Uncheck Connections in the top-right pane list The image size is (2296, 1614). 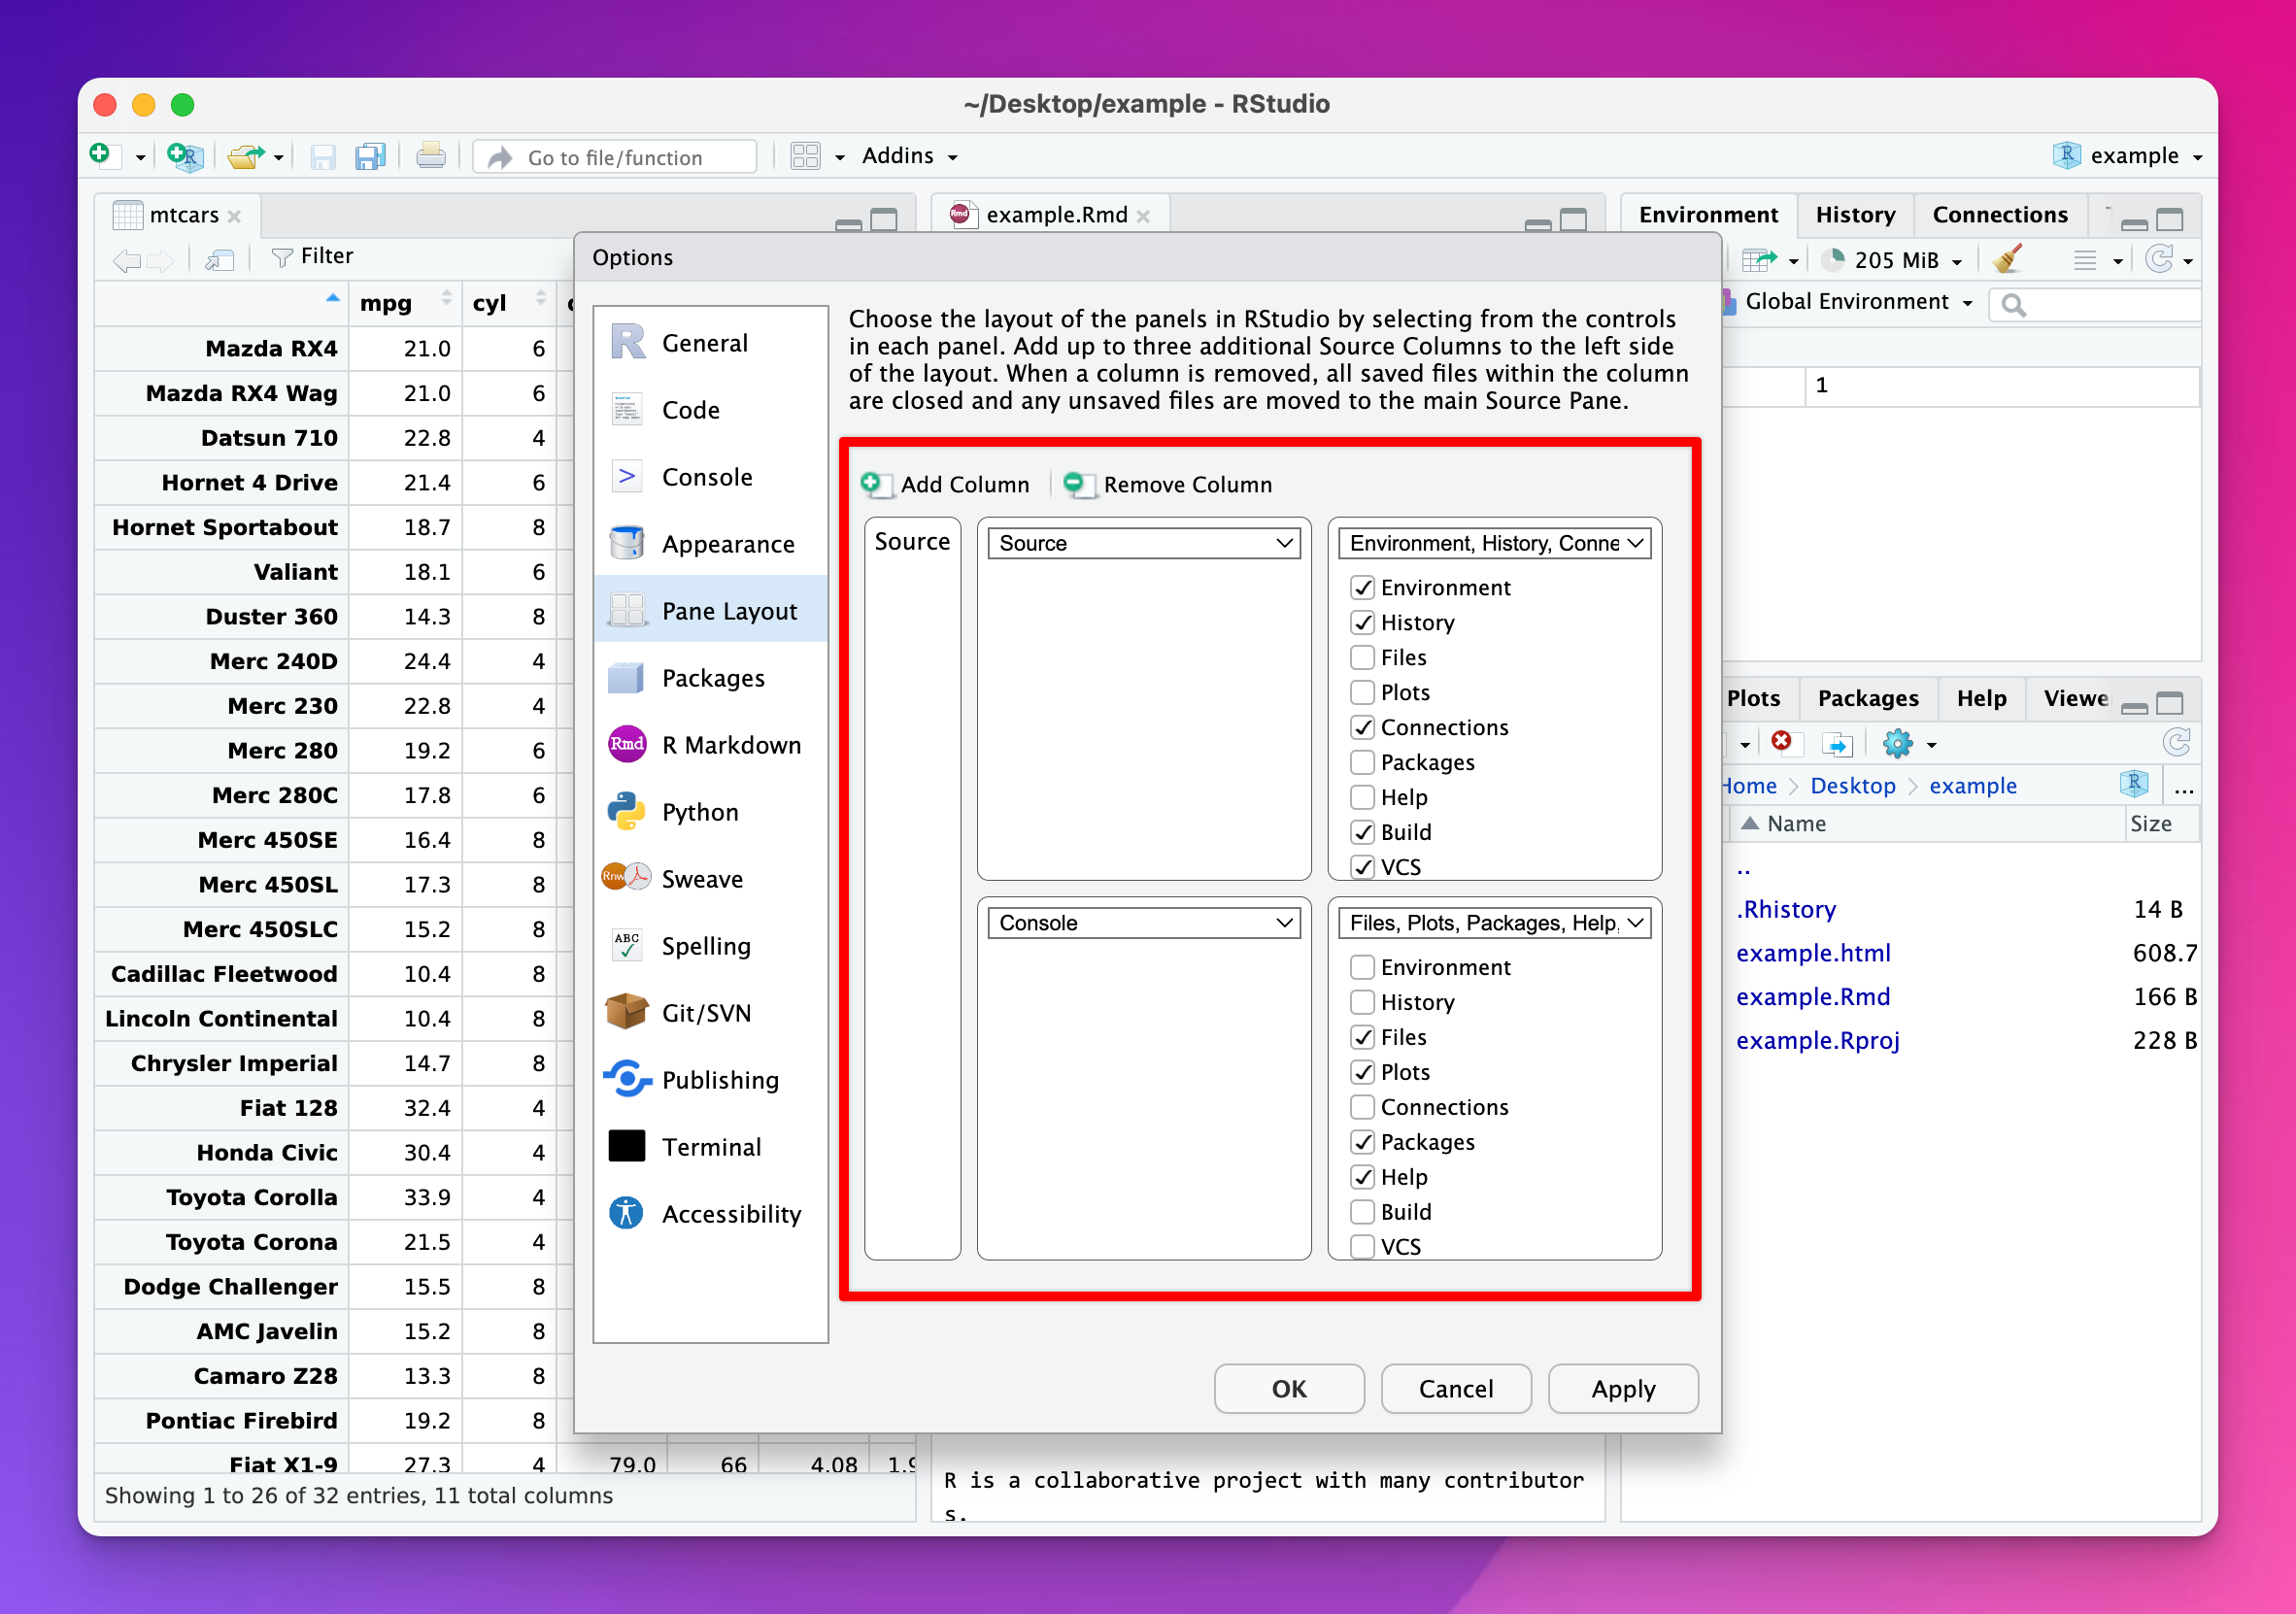pyautogui.click(x=1362, y=728)
